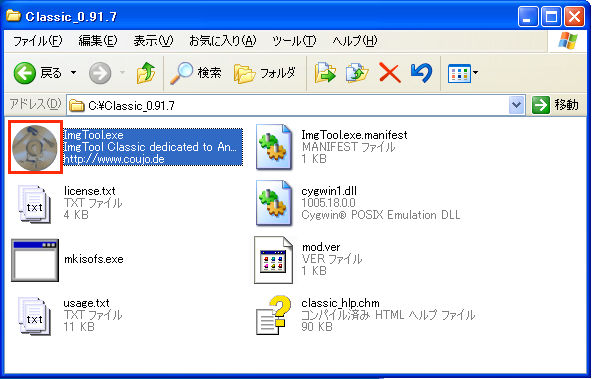Image resolution: width=592 pixels, height=379 pixels.
Task: Click the usage.txt file name
Action: (87, 303)
